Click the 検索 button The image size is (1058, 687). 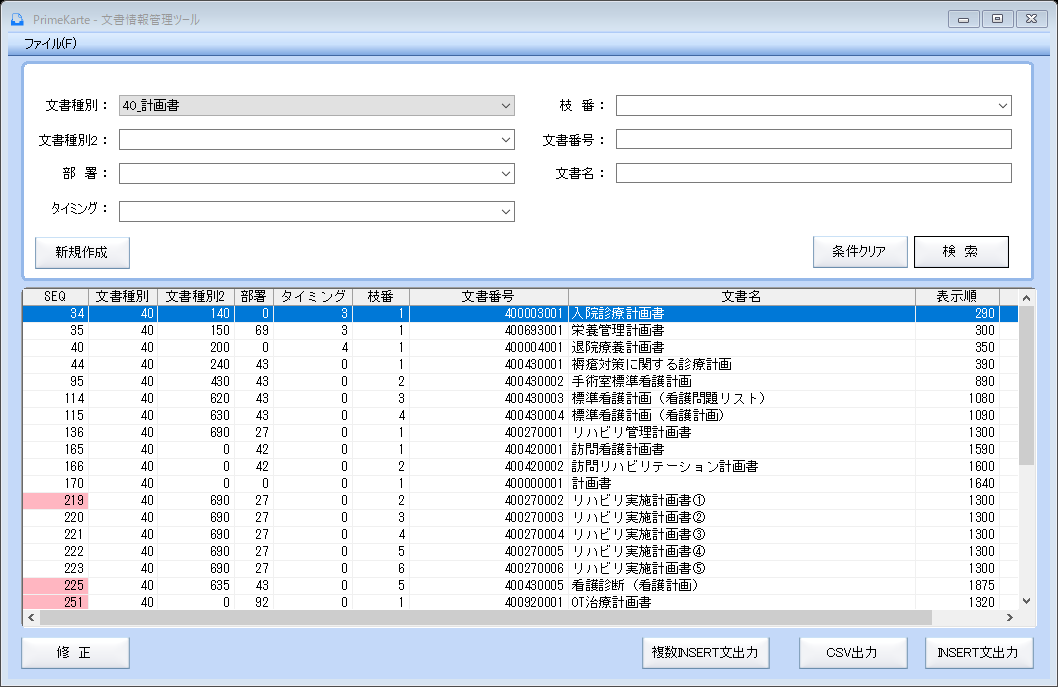961,252
